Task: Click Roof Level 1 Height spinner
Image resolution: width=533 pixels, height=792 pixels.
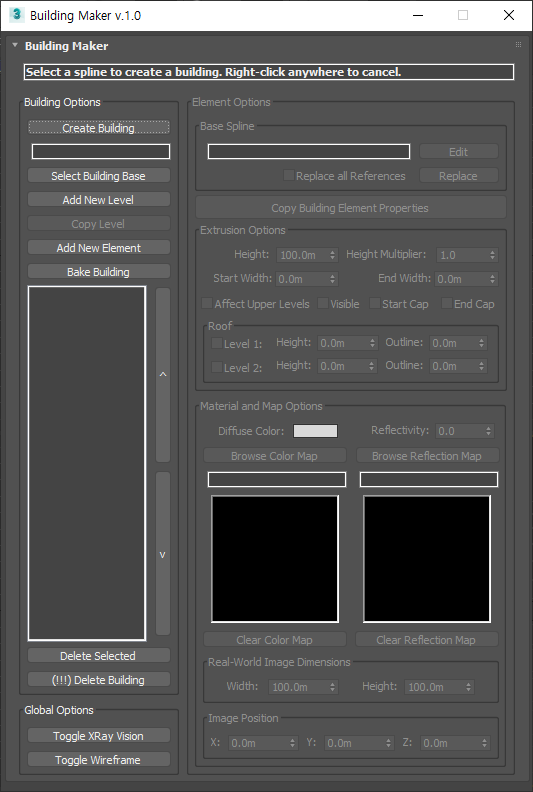Action: (372, 343)
